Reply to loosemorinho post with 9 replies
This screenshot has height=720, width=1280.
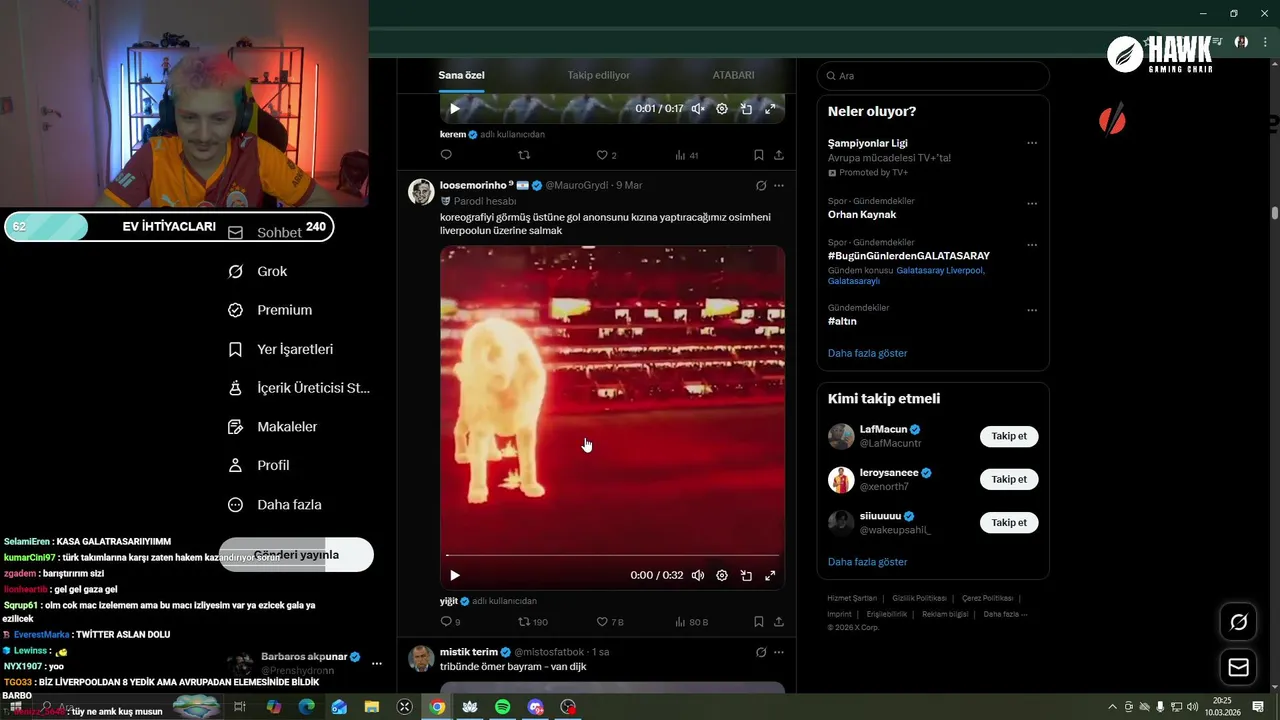pyautogui.click(x=450, y=622)
